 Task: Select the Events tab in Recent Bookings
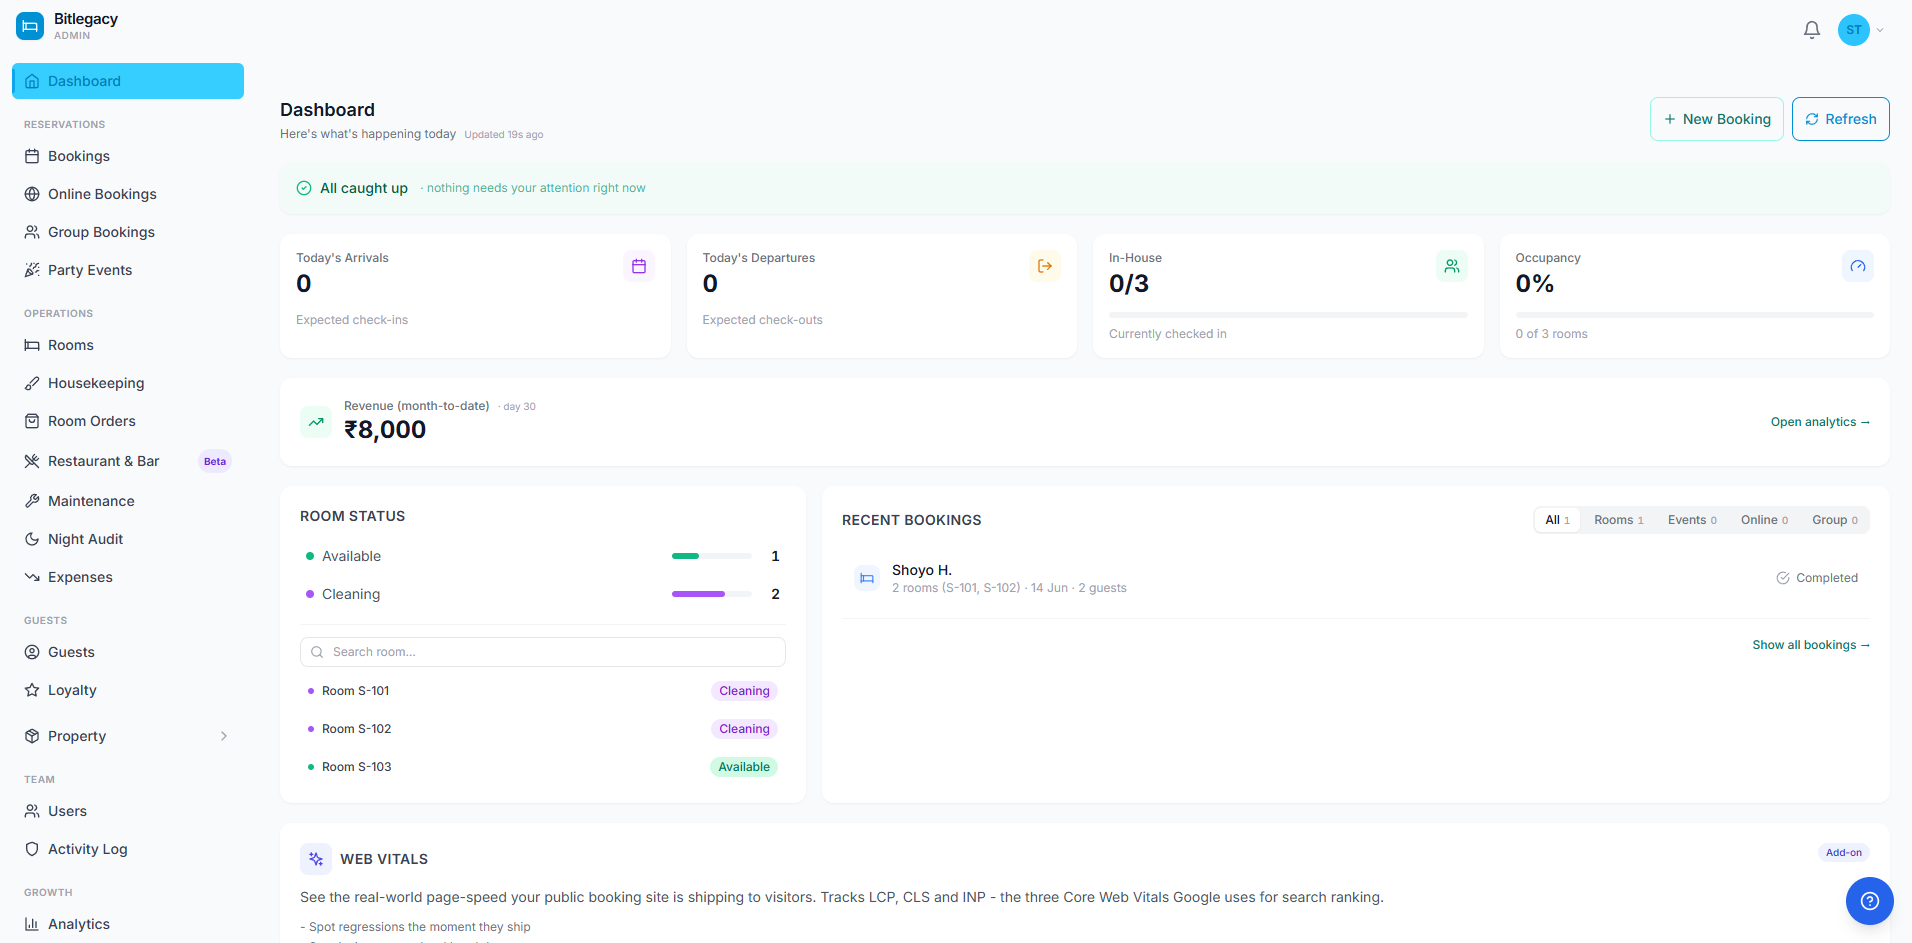click(1692, 520)
